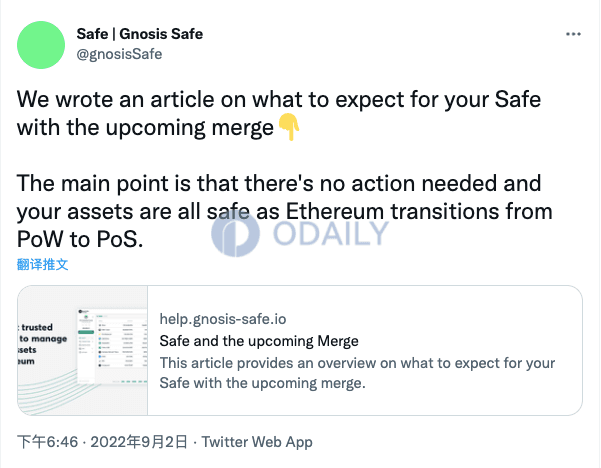Open the green Gnosis Safe profile avatar
The height and width of the screenshot is (468, 601).
point(41,45)
